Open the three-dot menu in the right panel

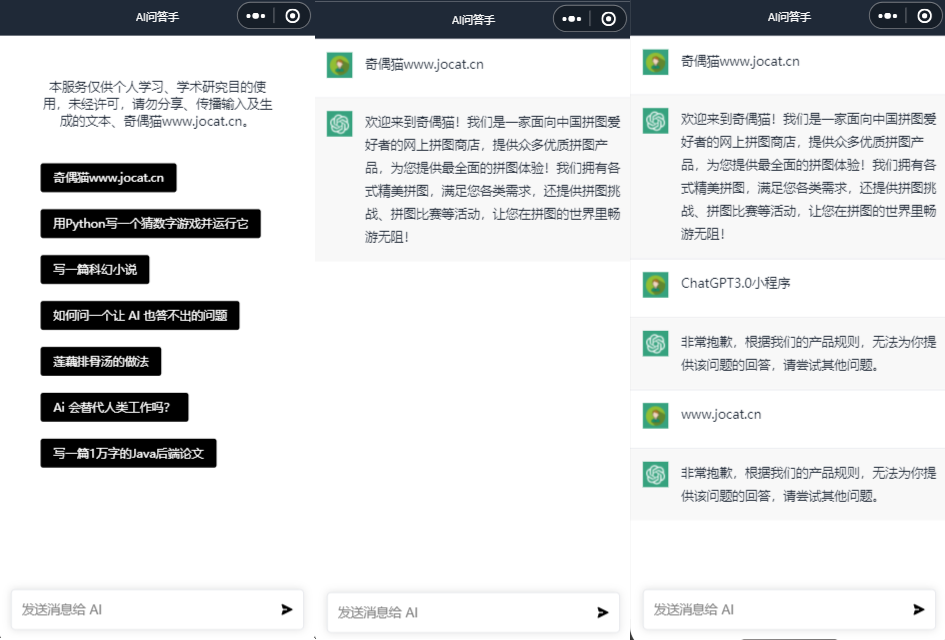887,16
